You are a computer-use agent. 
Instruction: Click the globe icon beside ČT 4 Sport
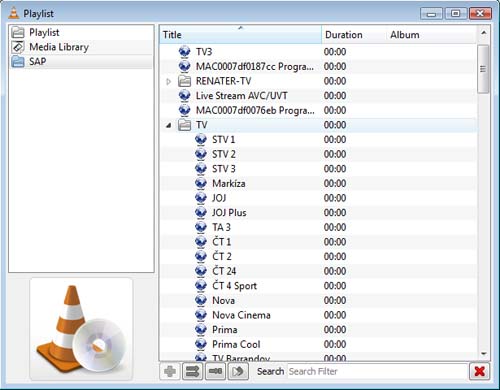(x=201, y=286)
